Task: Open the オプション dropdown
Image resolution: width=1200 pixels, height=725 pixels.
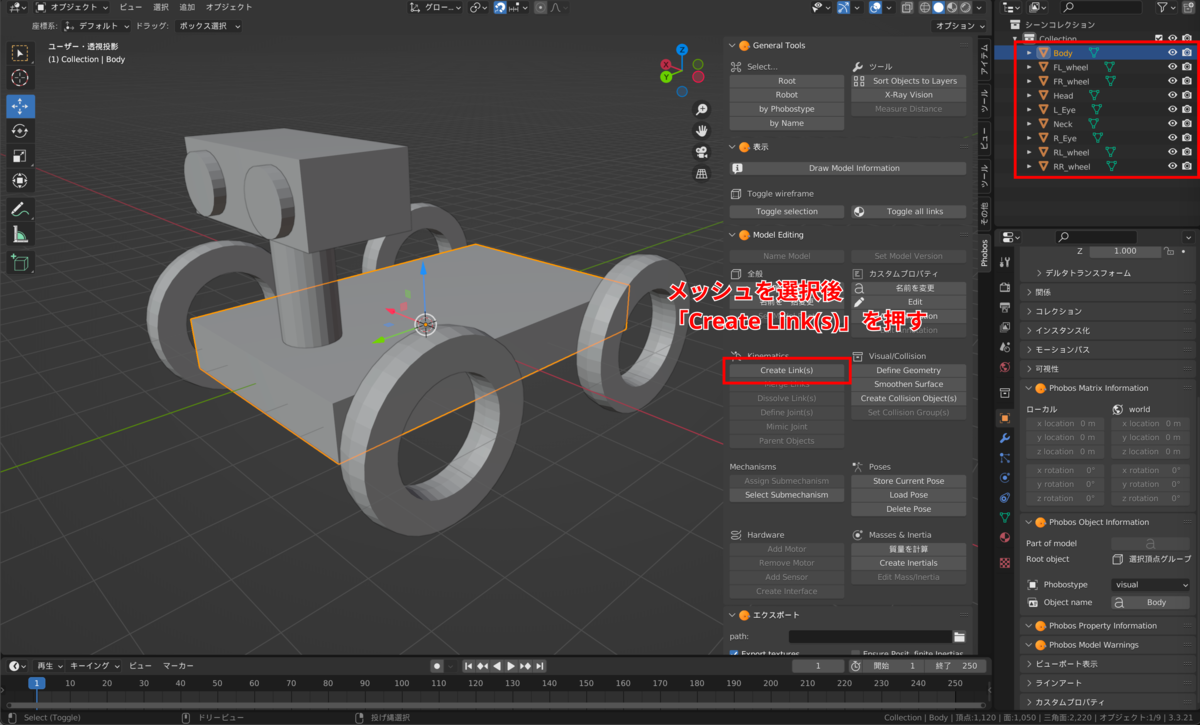Action: click(x=959, y=26)
